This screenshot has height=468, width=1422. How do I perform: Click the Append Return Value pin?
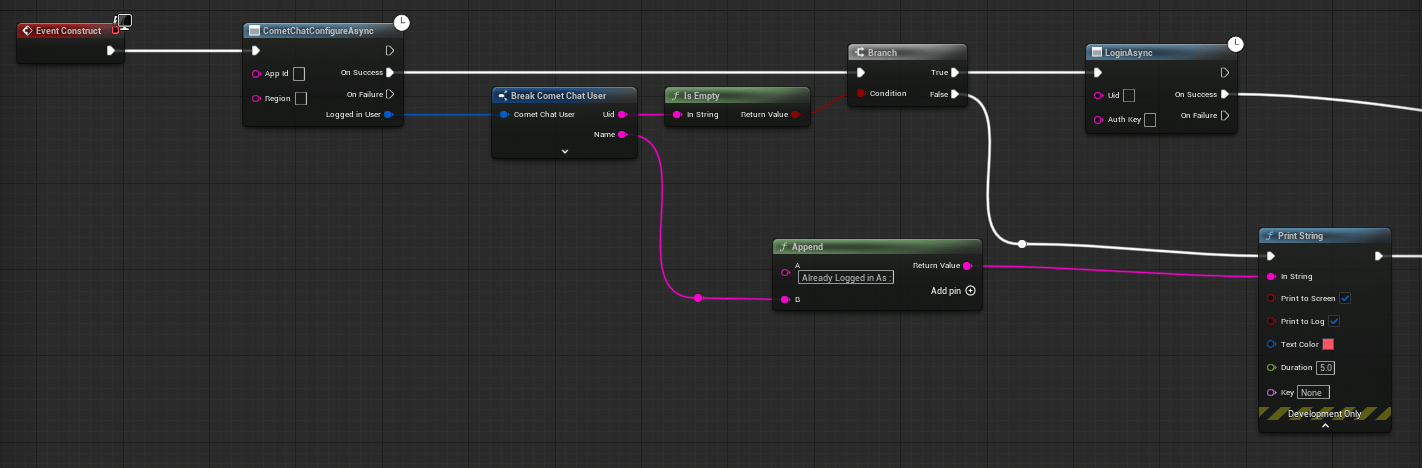(x=968, y=266)
